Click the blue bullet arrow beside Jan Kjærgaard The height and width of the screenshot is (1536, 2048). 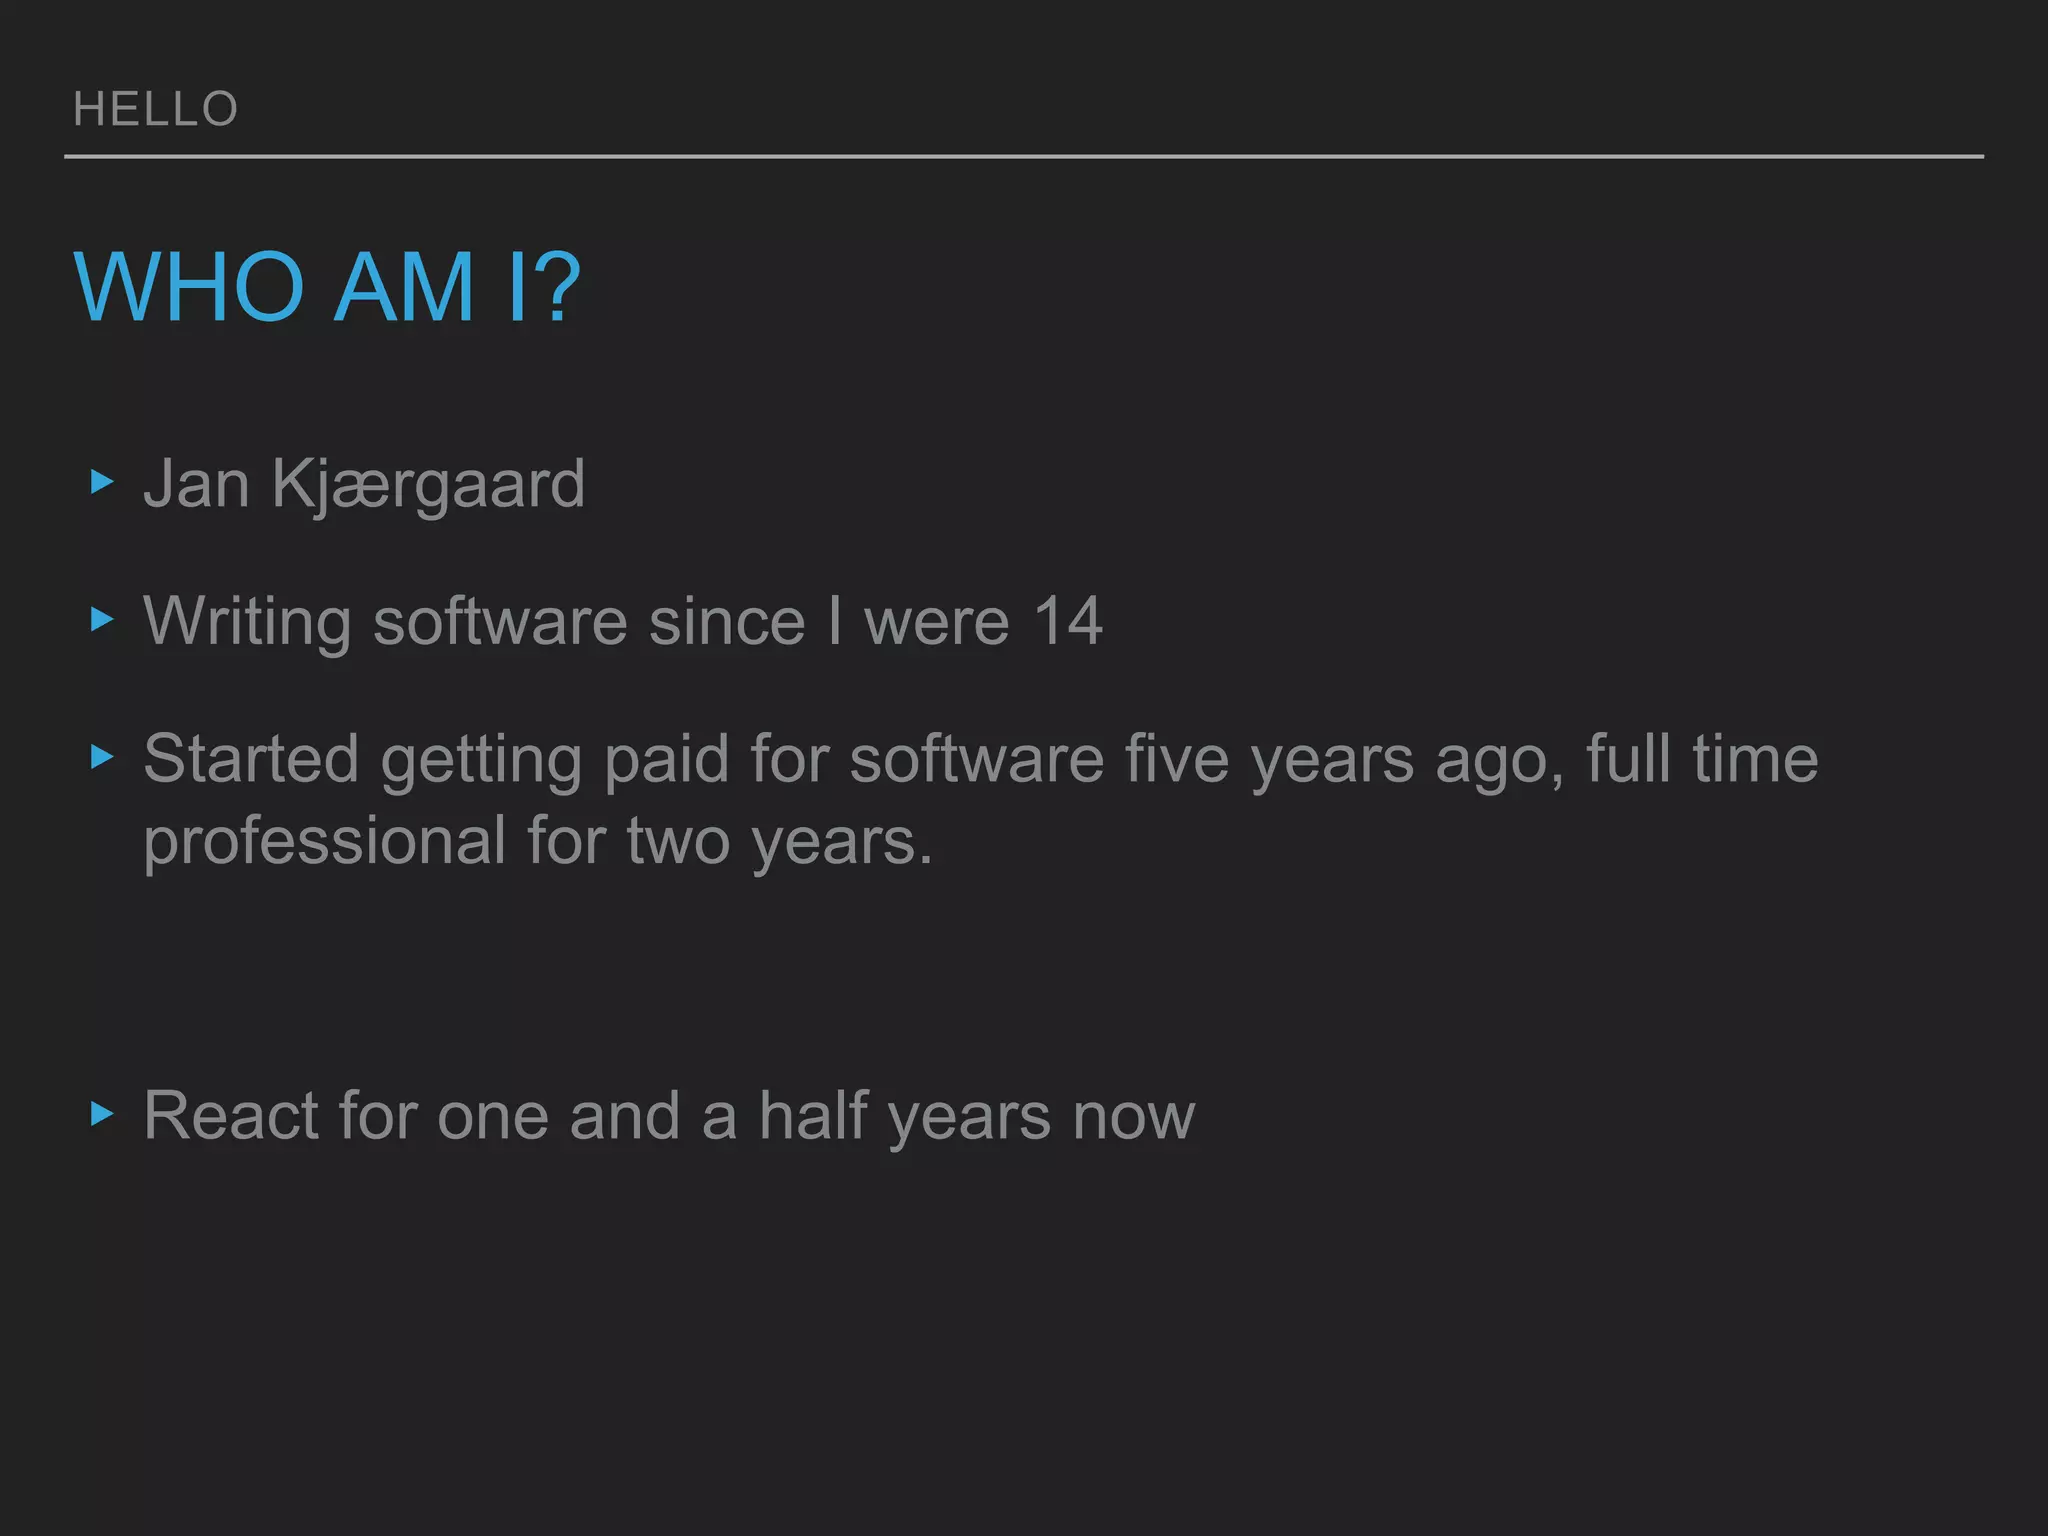(x=102, y=483)
